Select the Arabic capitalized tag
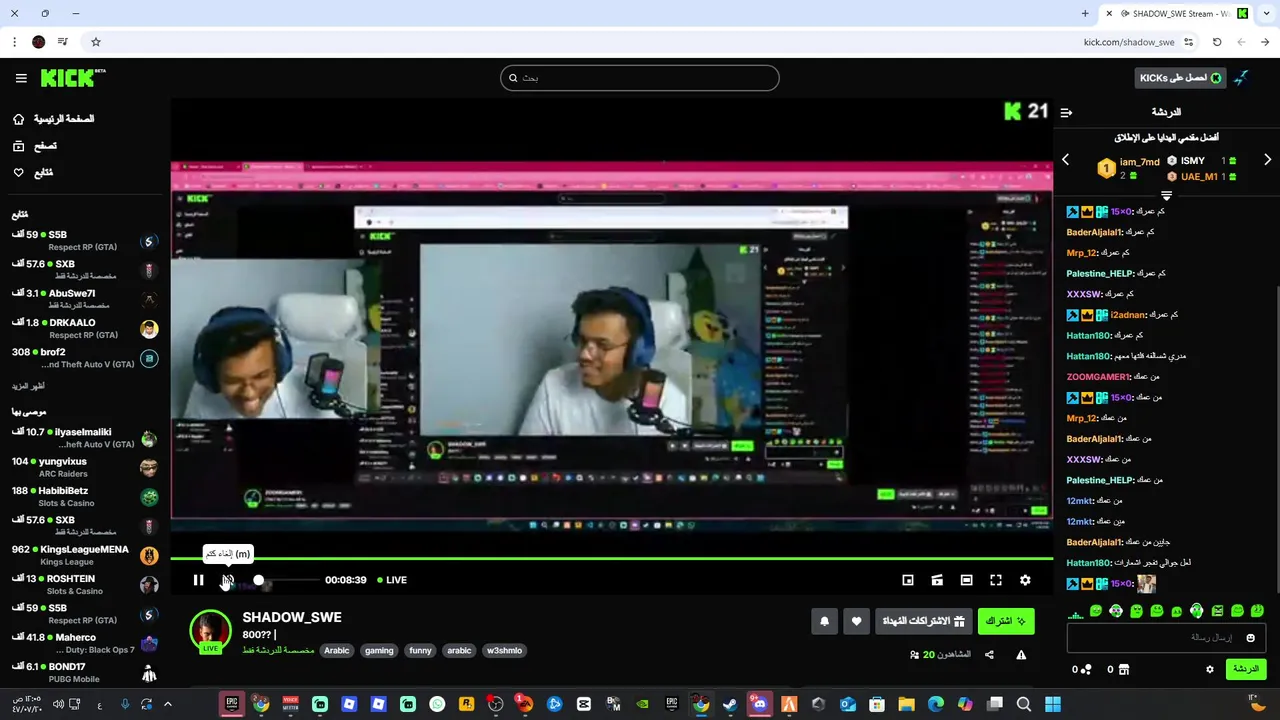 337,650
